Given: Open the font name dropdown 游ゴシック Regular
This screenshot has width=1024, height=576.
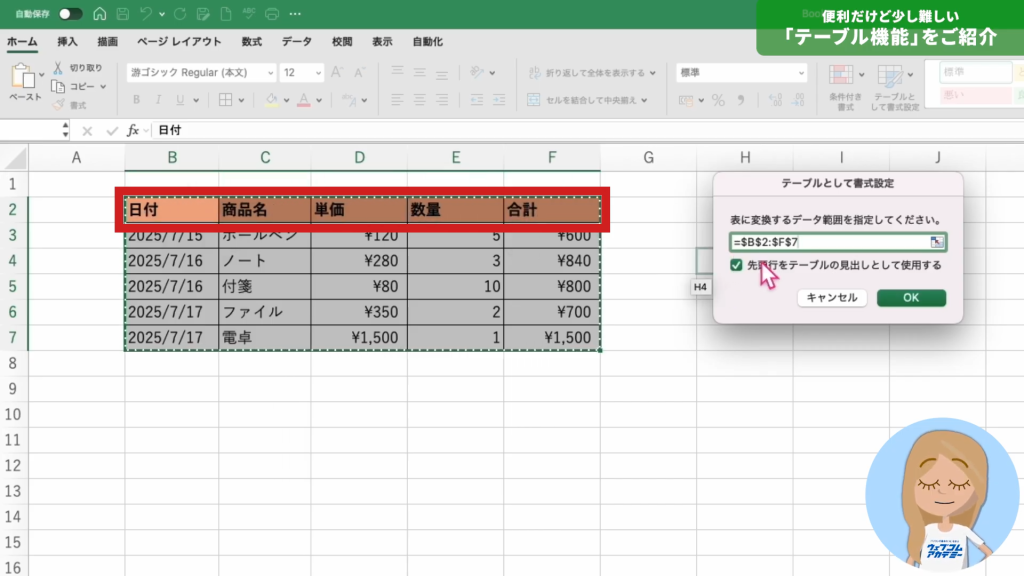Looking at the screenshot, I should [x=269, y=73].
